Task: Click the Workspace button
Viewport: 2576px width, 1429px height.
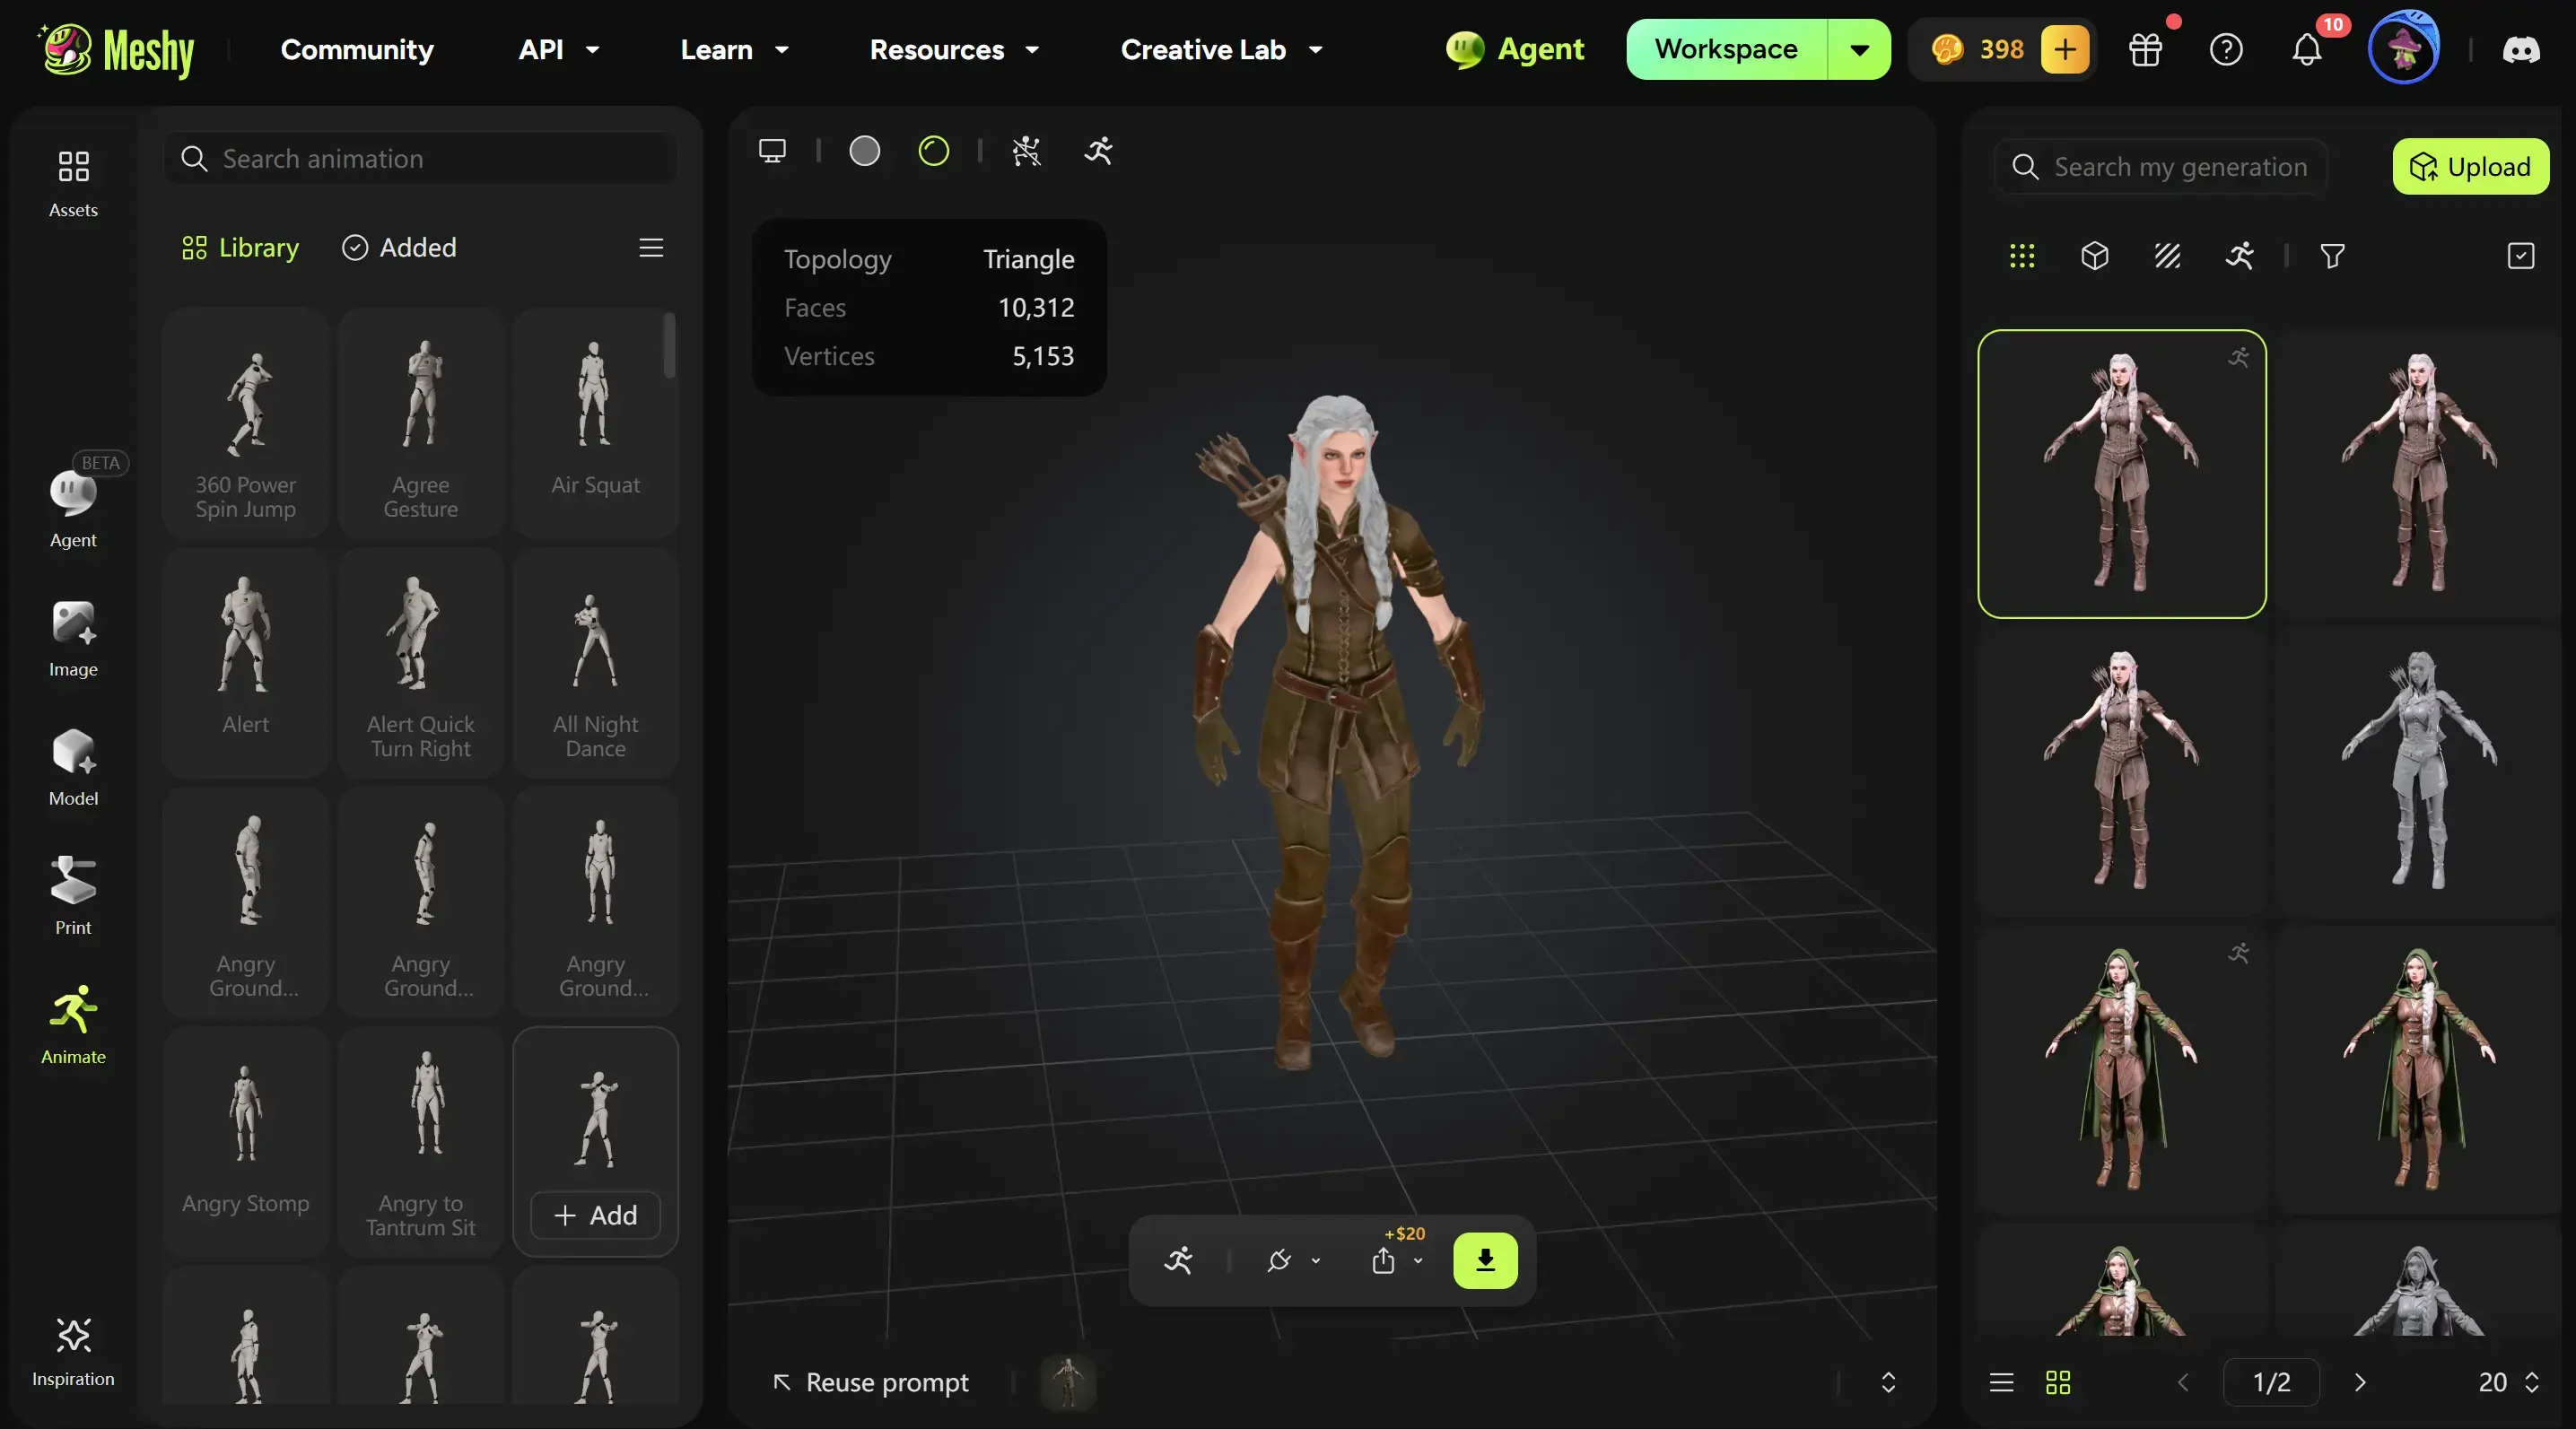Action: [x=1726, y=49]
